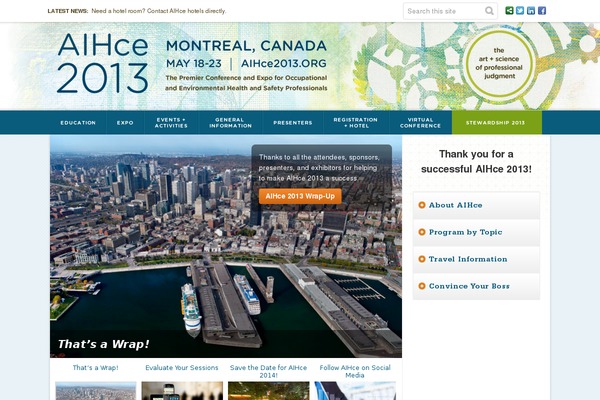The image size is (600, 400).
Task: Select the Stewardship 2013 tab
Action: 497,122
